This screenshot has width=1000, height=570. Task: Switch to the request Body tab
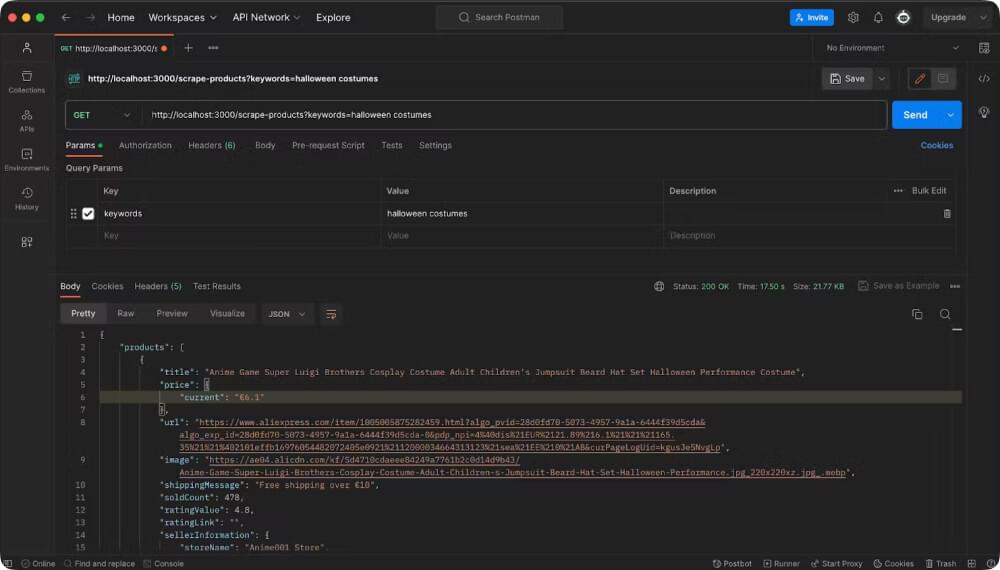point(265,145)
